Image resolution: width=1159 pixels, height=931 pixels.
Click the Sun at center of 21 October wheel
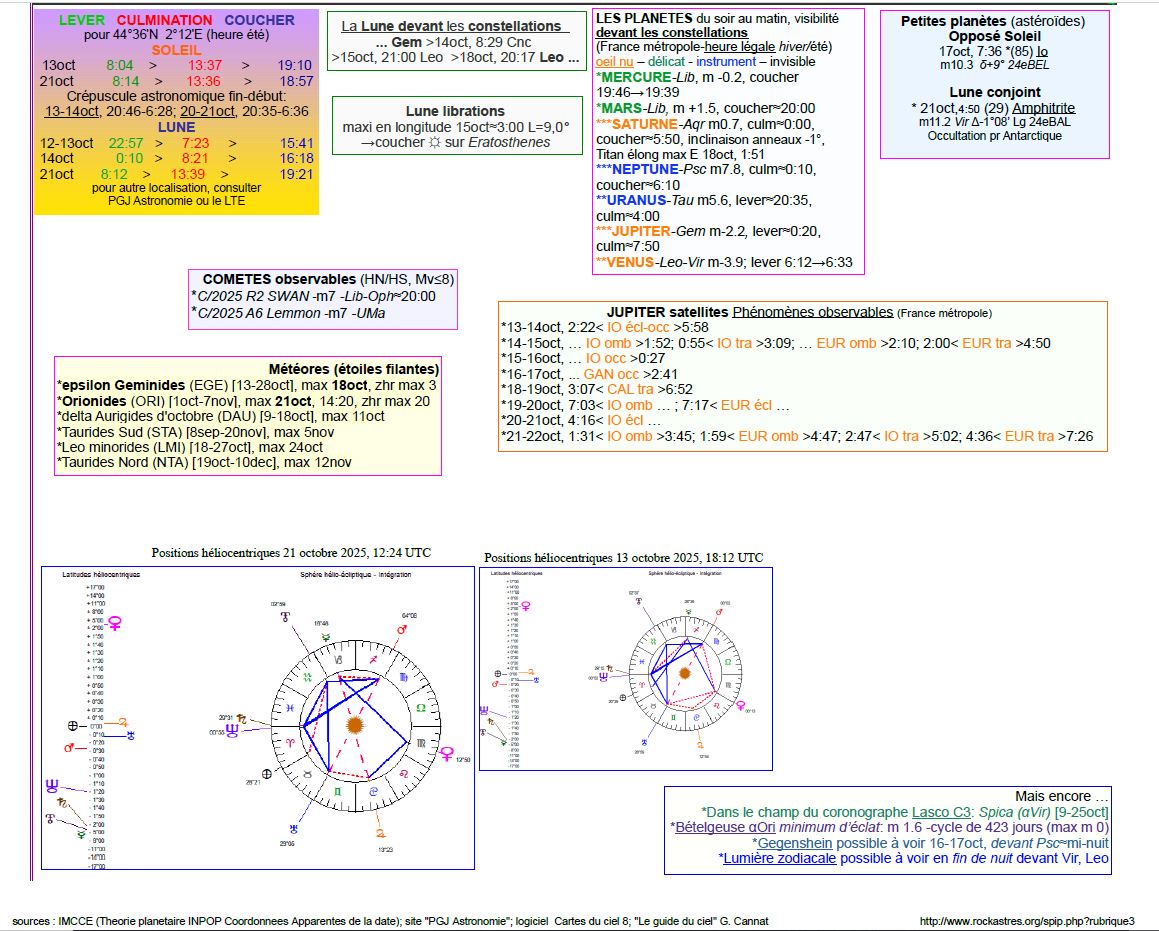(x=354, y=724)
